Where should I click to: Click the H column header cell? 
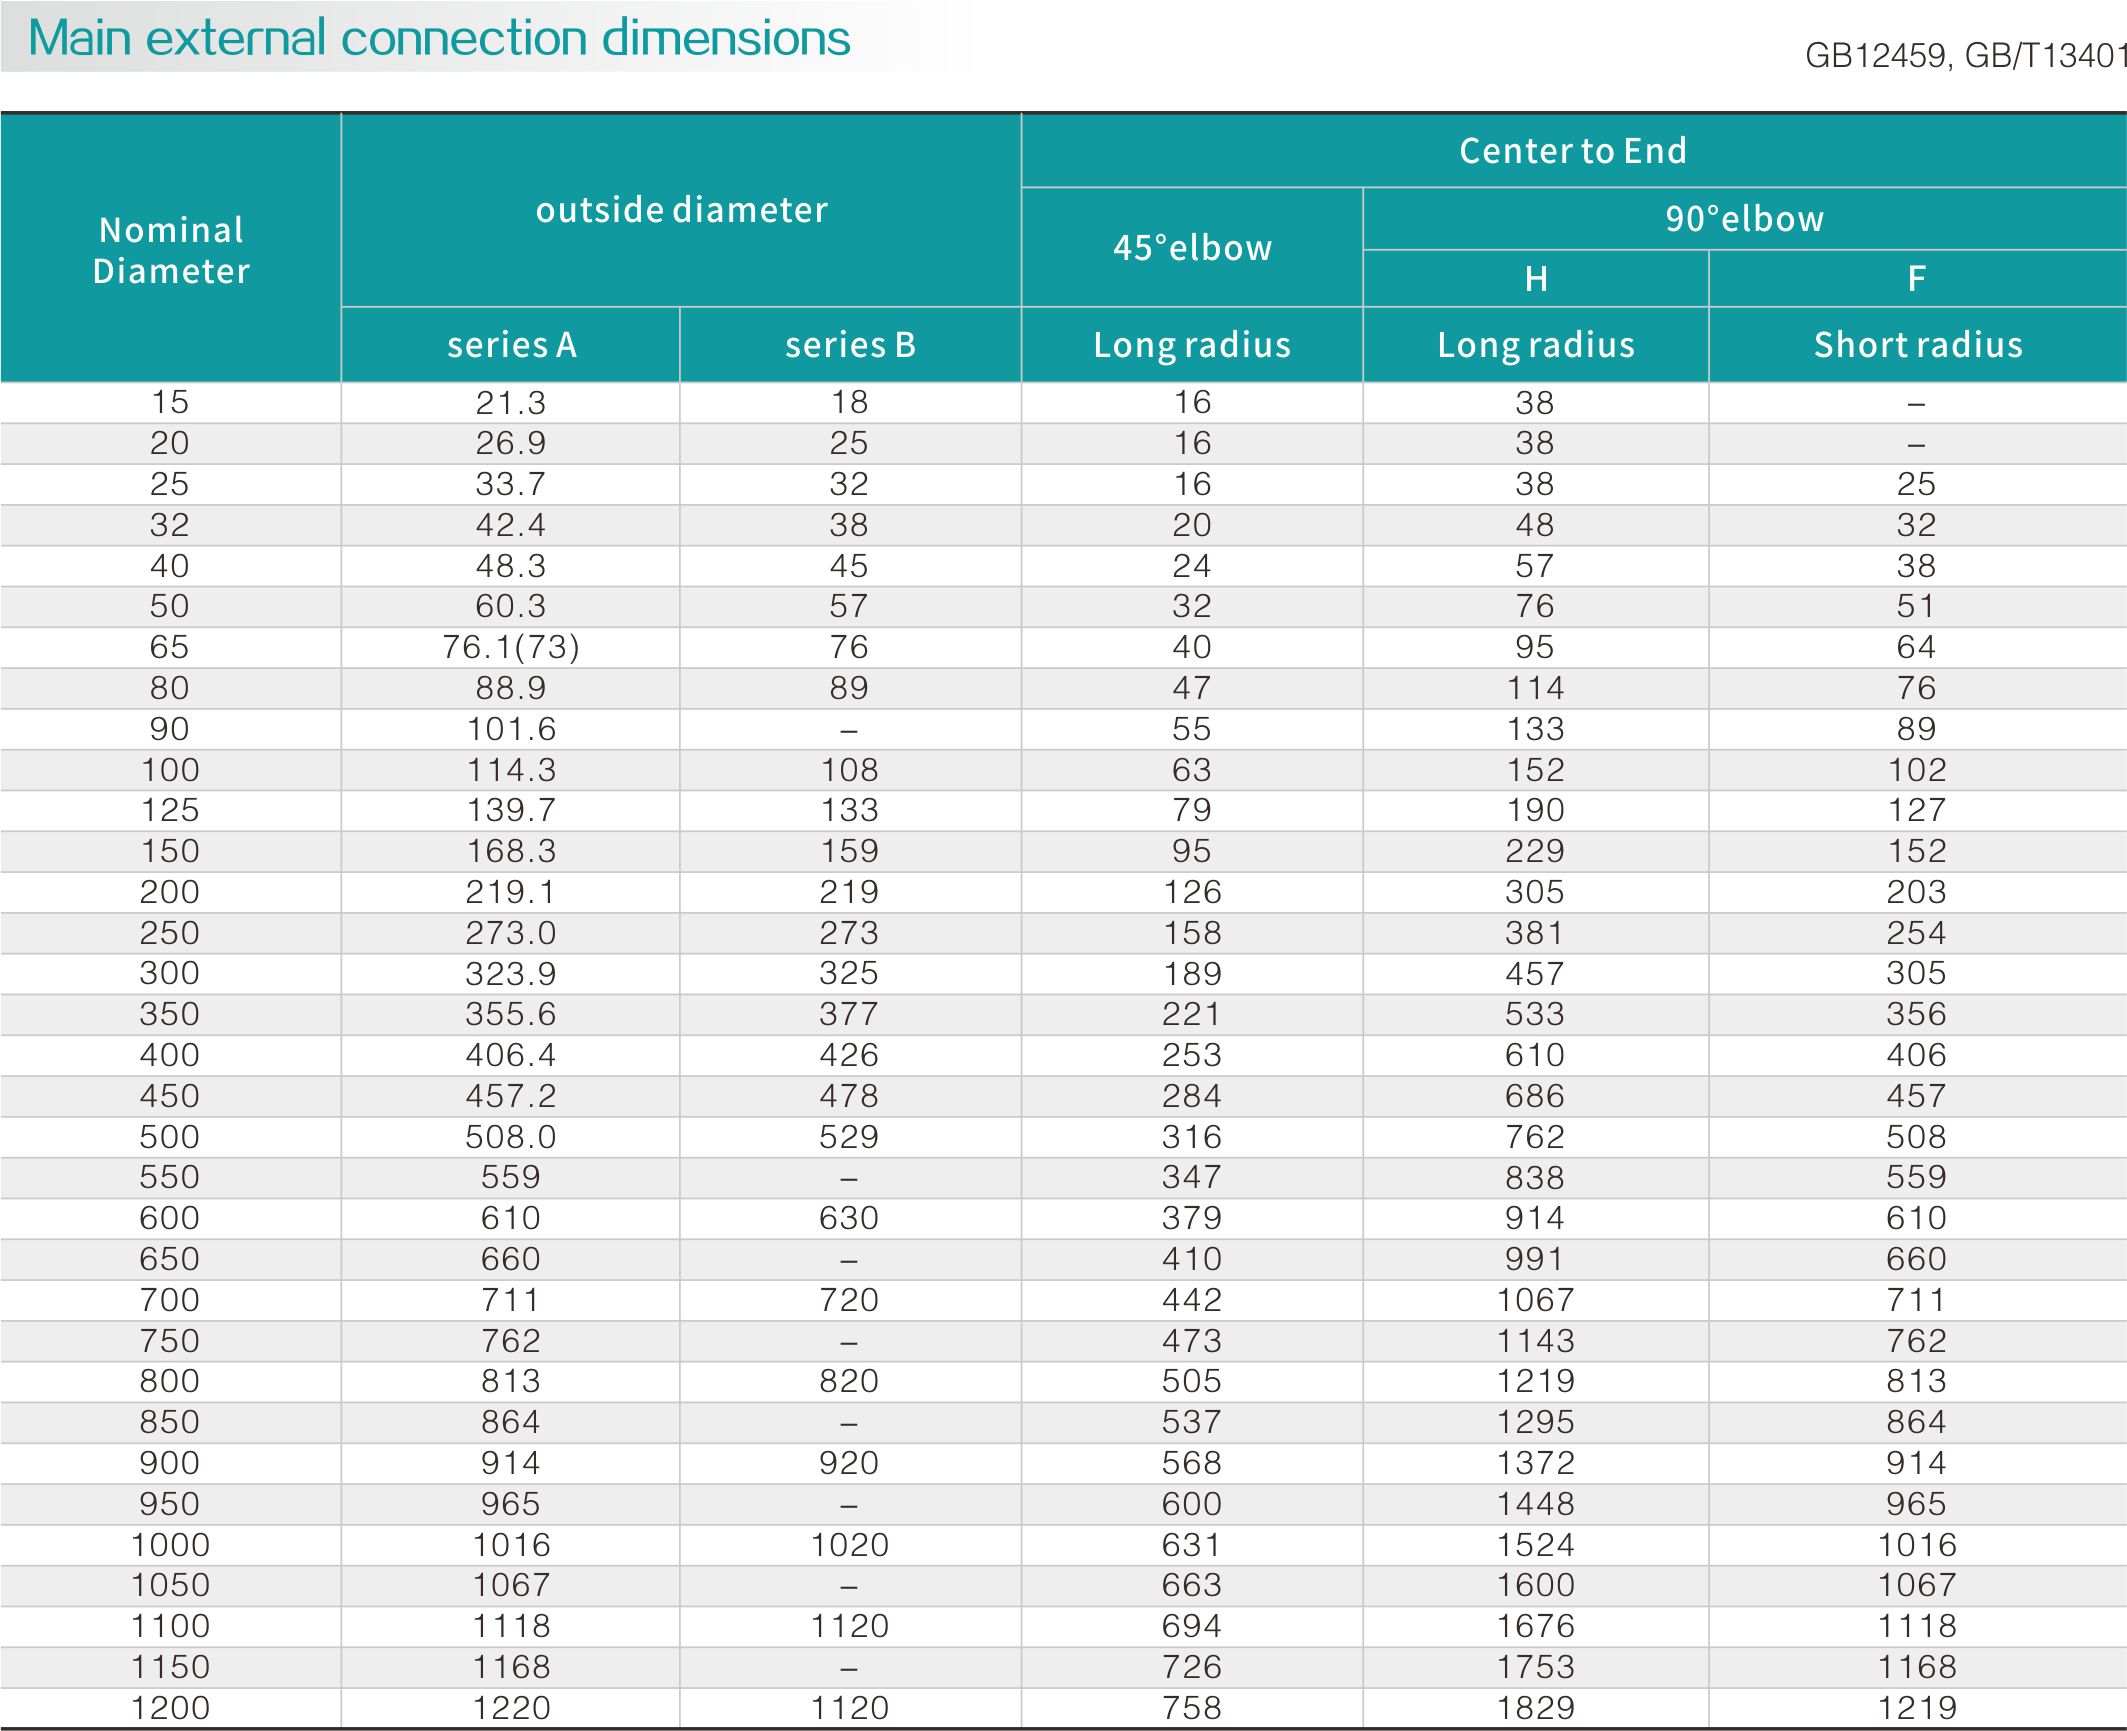click(1536, 279)
